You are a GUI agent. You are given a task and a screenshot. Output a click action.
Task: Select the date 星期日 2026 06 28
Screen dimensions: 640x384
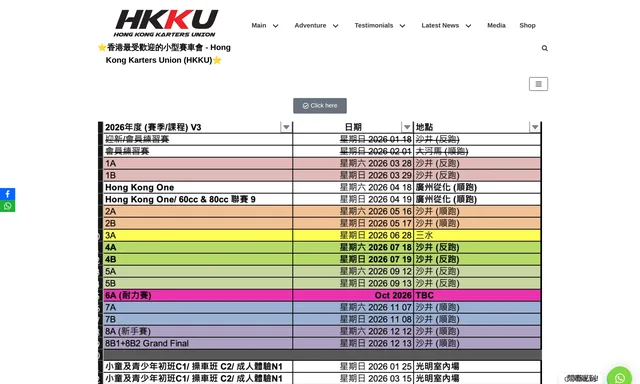point(353,235)
